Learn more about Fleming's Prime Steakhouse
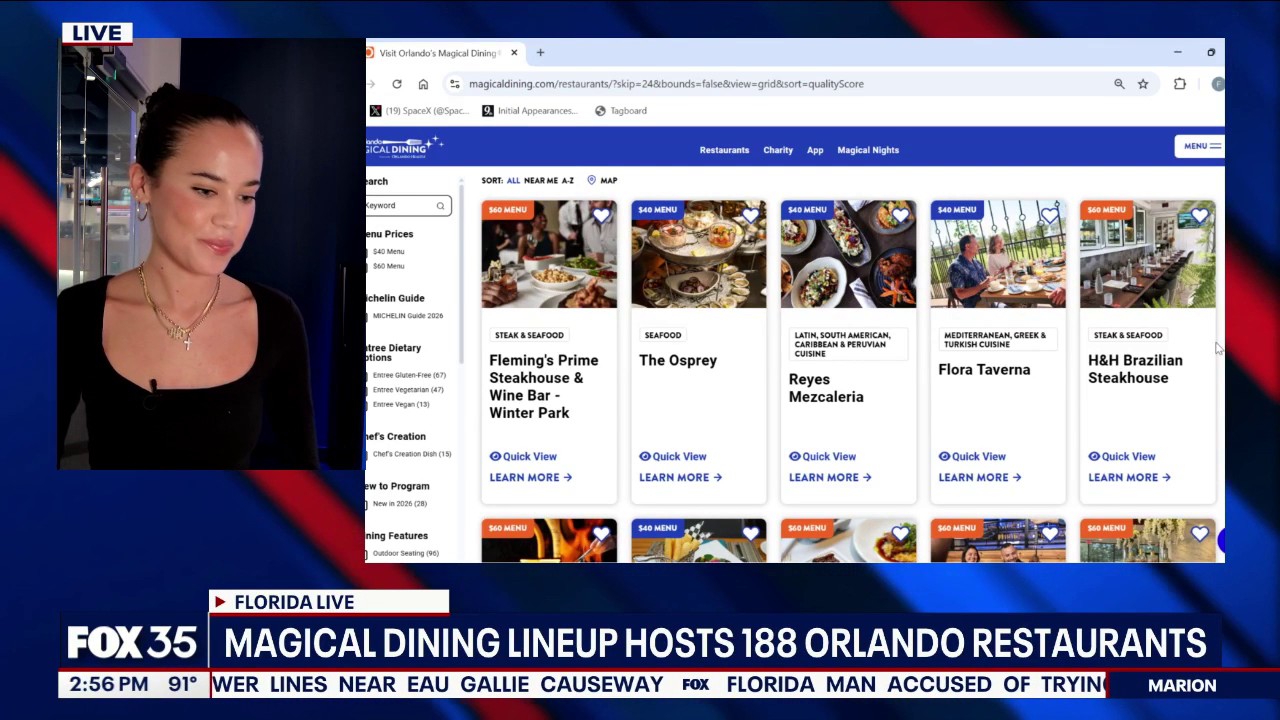 coord(530,478)
